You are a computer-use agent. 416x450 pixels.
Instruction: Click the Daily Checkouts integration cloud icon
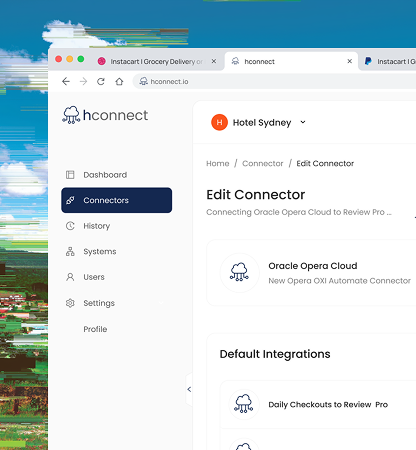tap(244, 404)
